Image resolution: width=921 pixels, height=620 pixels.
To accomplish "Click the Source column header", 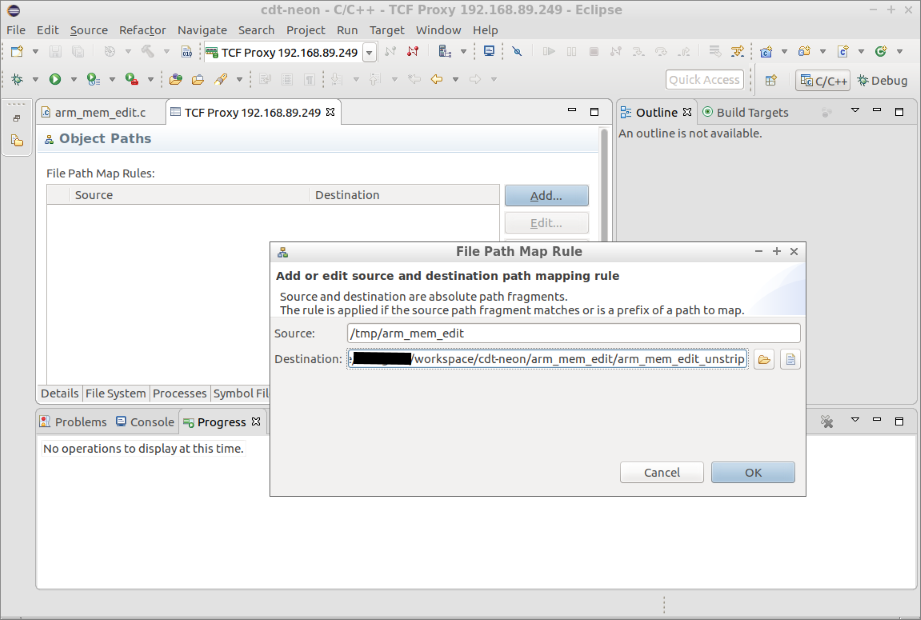I will 189,195.
